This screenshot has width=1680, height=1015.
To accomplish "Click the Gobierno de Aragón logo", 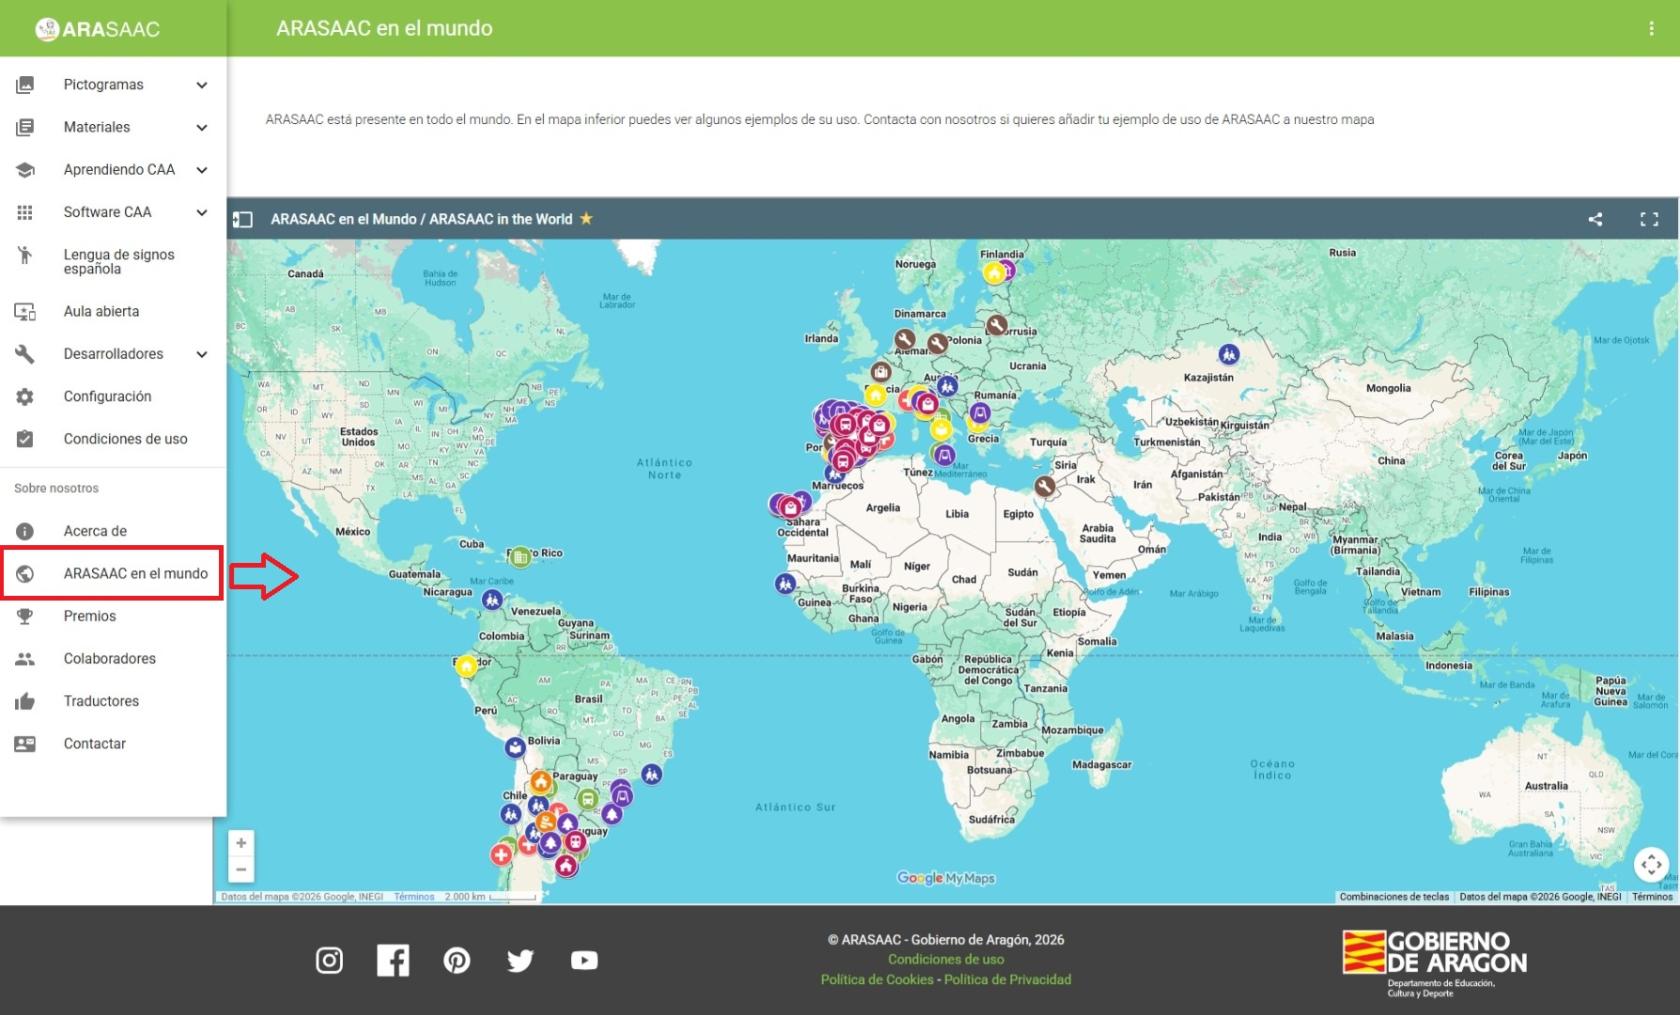I will 1434,963.
